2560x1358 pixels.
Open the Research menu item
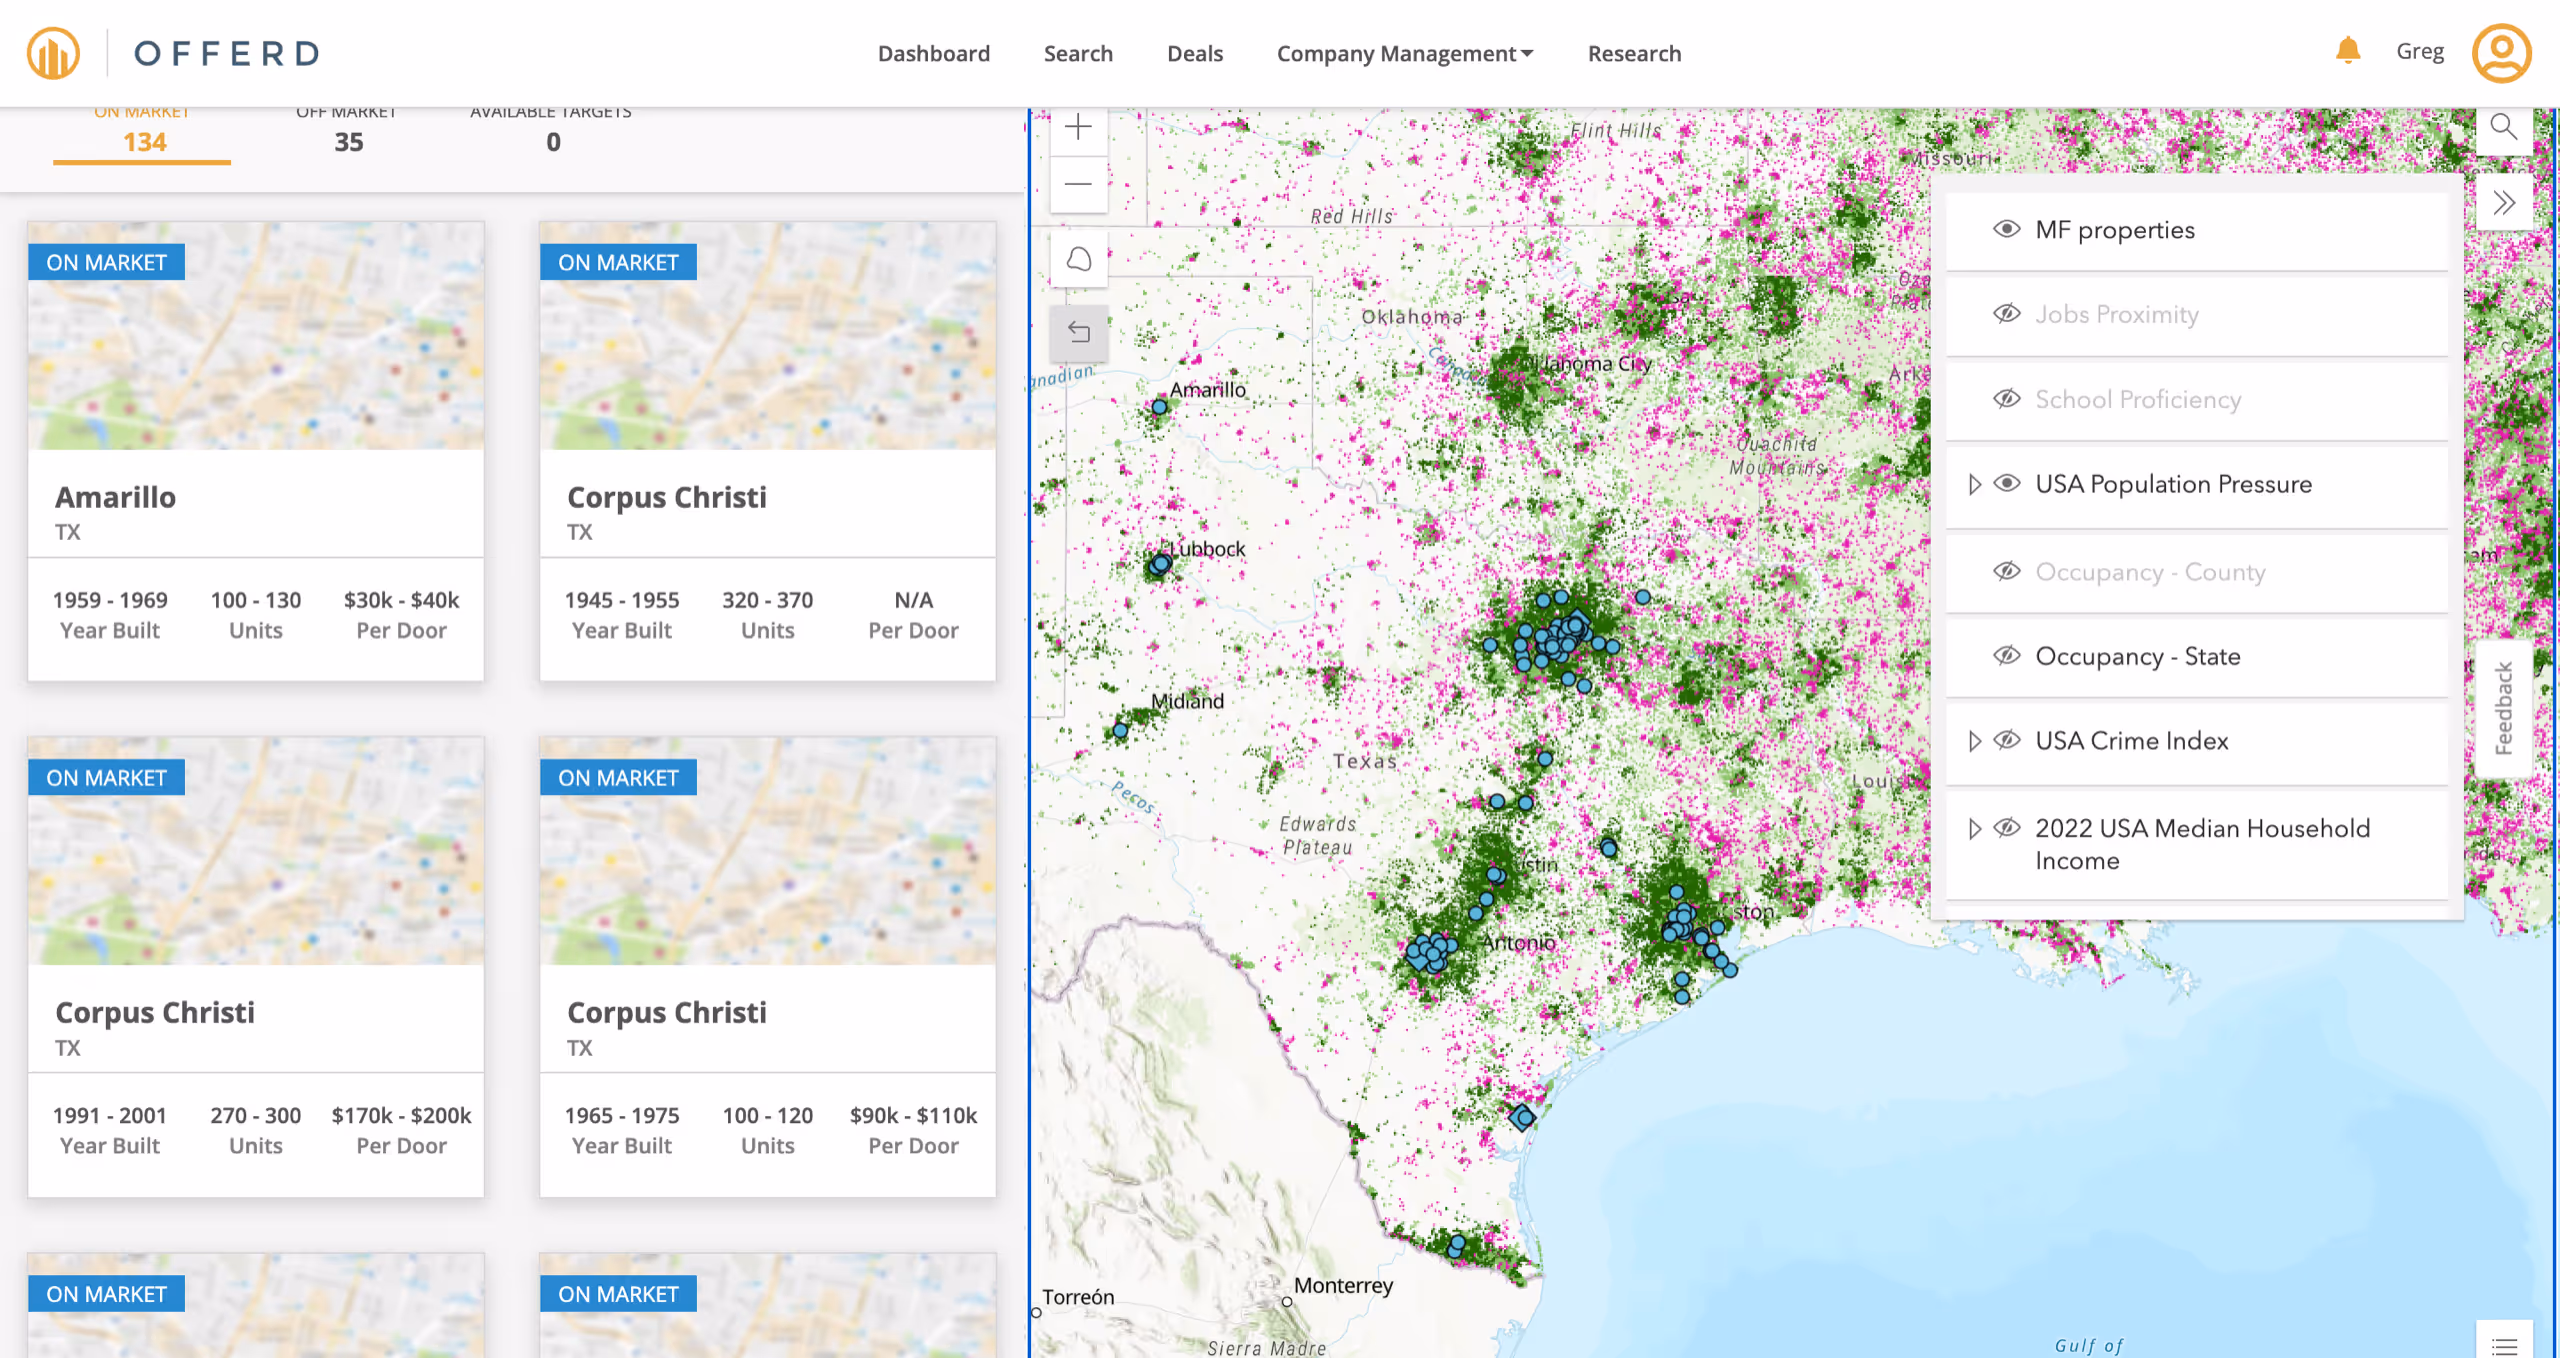1634,53
